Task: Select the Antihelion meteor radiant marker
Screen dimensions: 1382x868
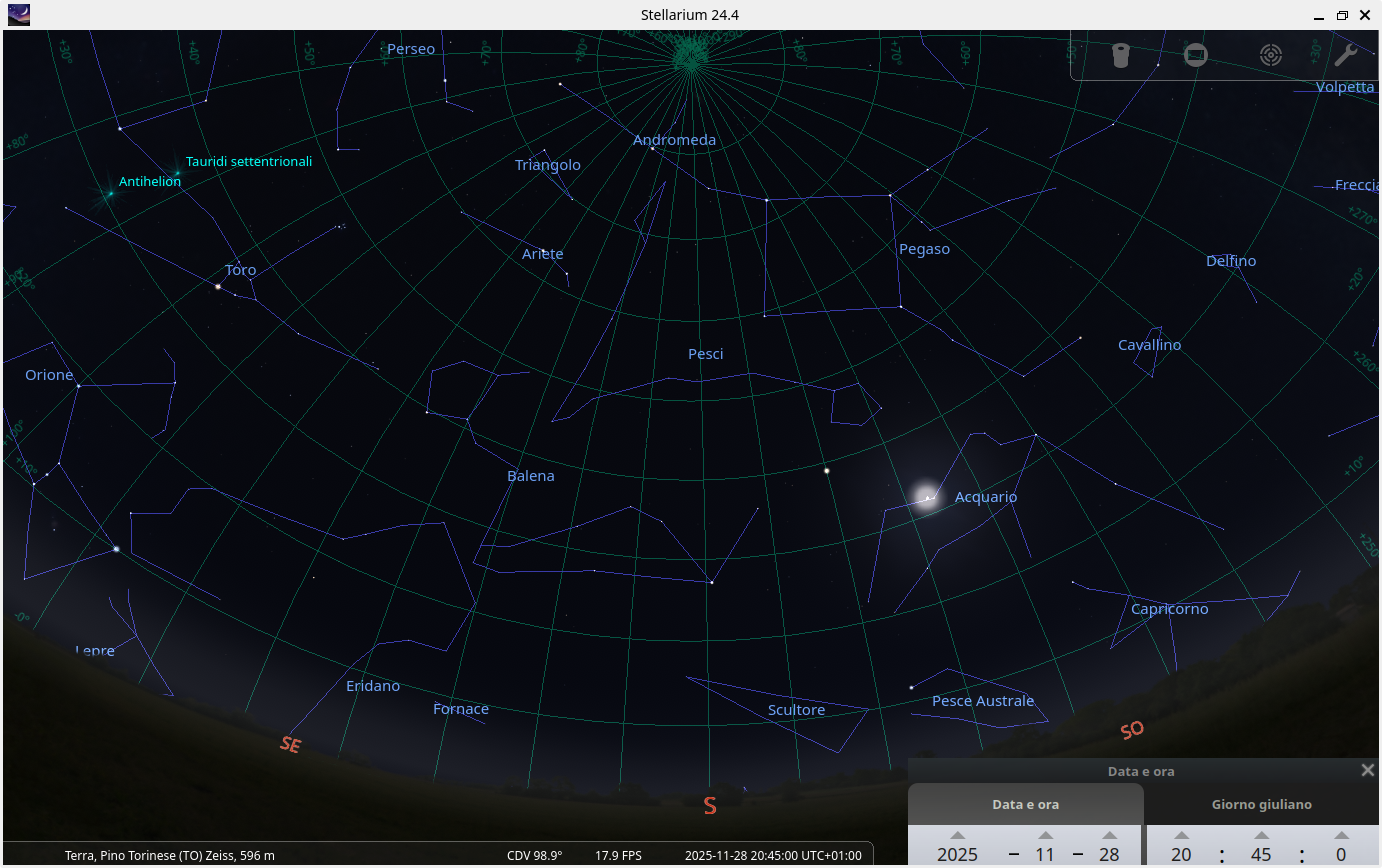Action: pyautogui.click(x=110, y=193)
